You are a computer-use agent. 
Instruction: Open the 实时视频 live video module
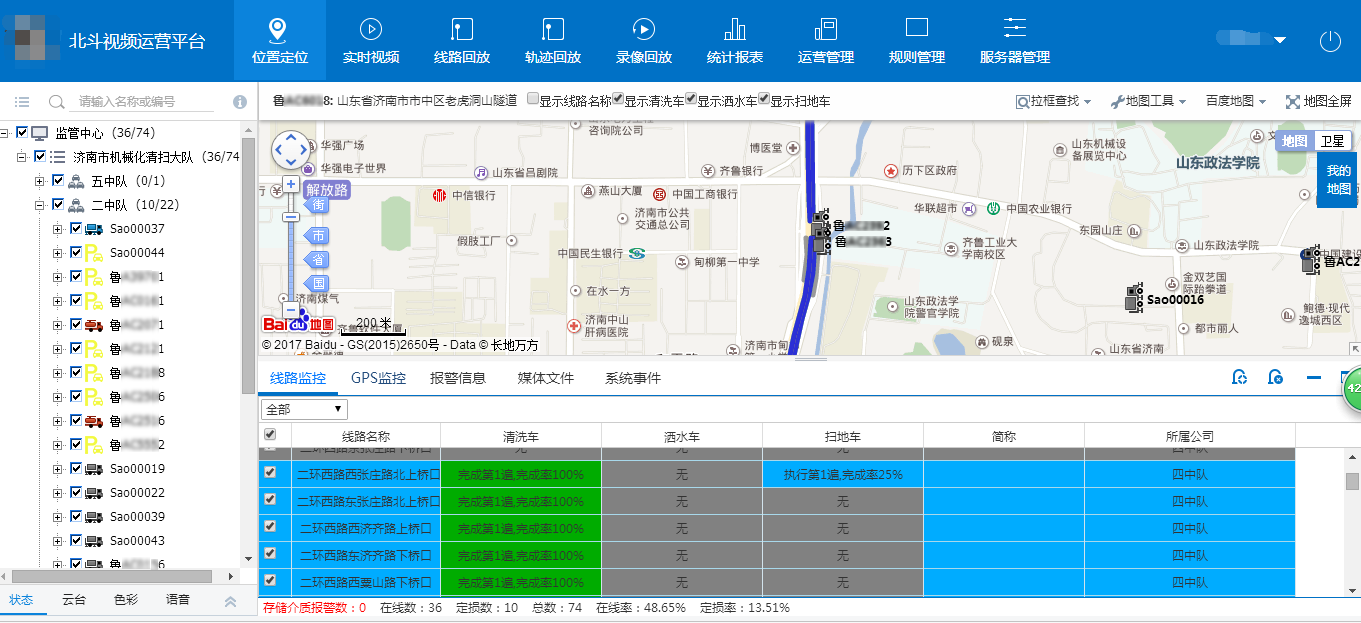(370, 40)
